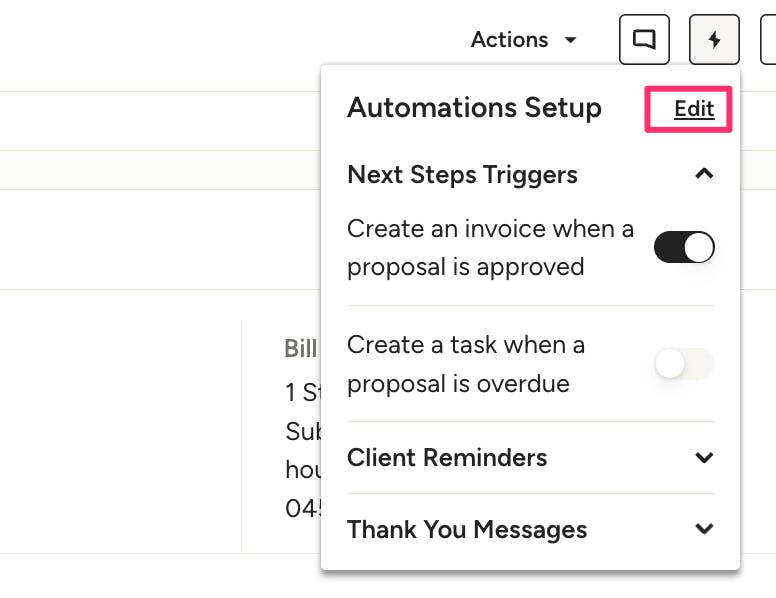The height and width of the screenshot is (598, 776).
Task: Enable task creation for overdue proposal toggle
Action: tap(684, 364)
